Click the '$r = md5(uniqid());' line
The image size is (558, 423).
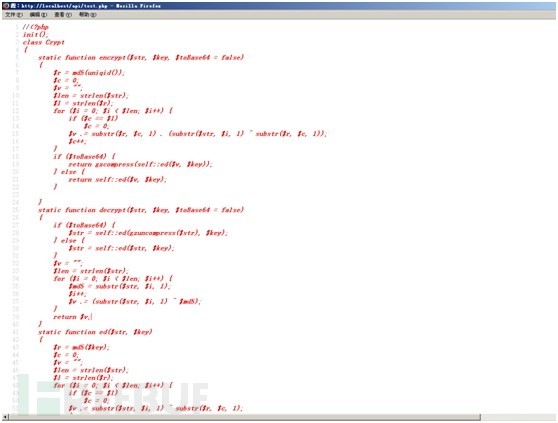[x=89, y=73]
